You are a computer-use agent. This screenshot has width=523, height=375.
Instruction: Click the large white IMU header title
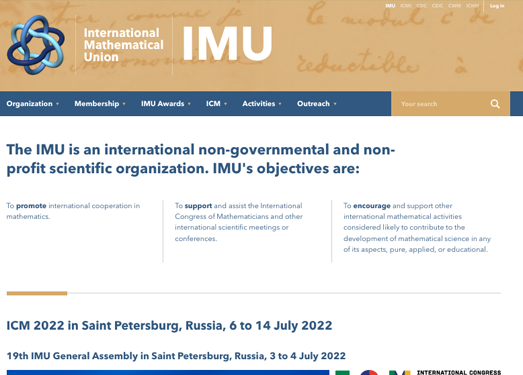227,44
